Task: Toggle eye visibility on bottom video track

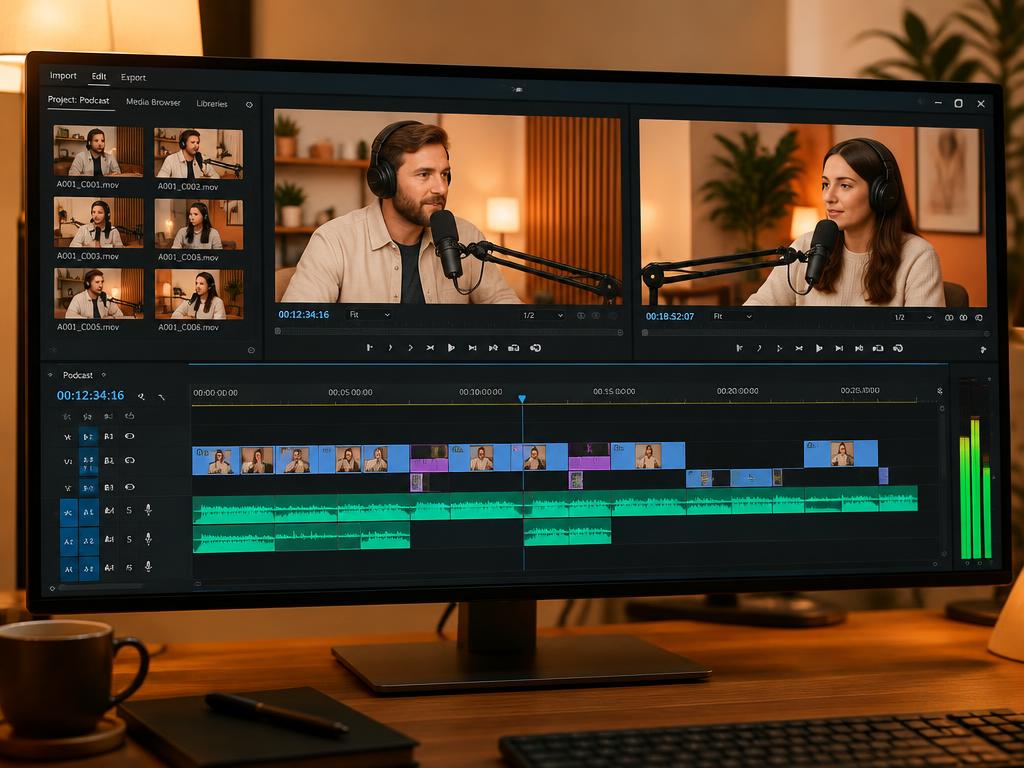Action: (130, 487)
